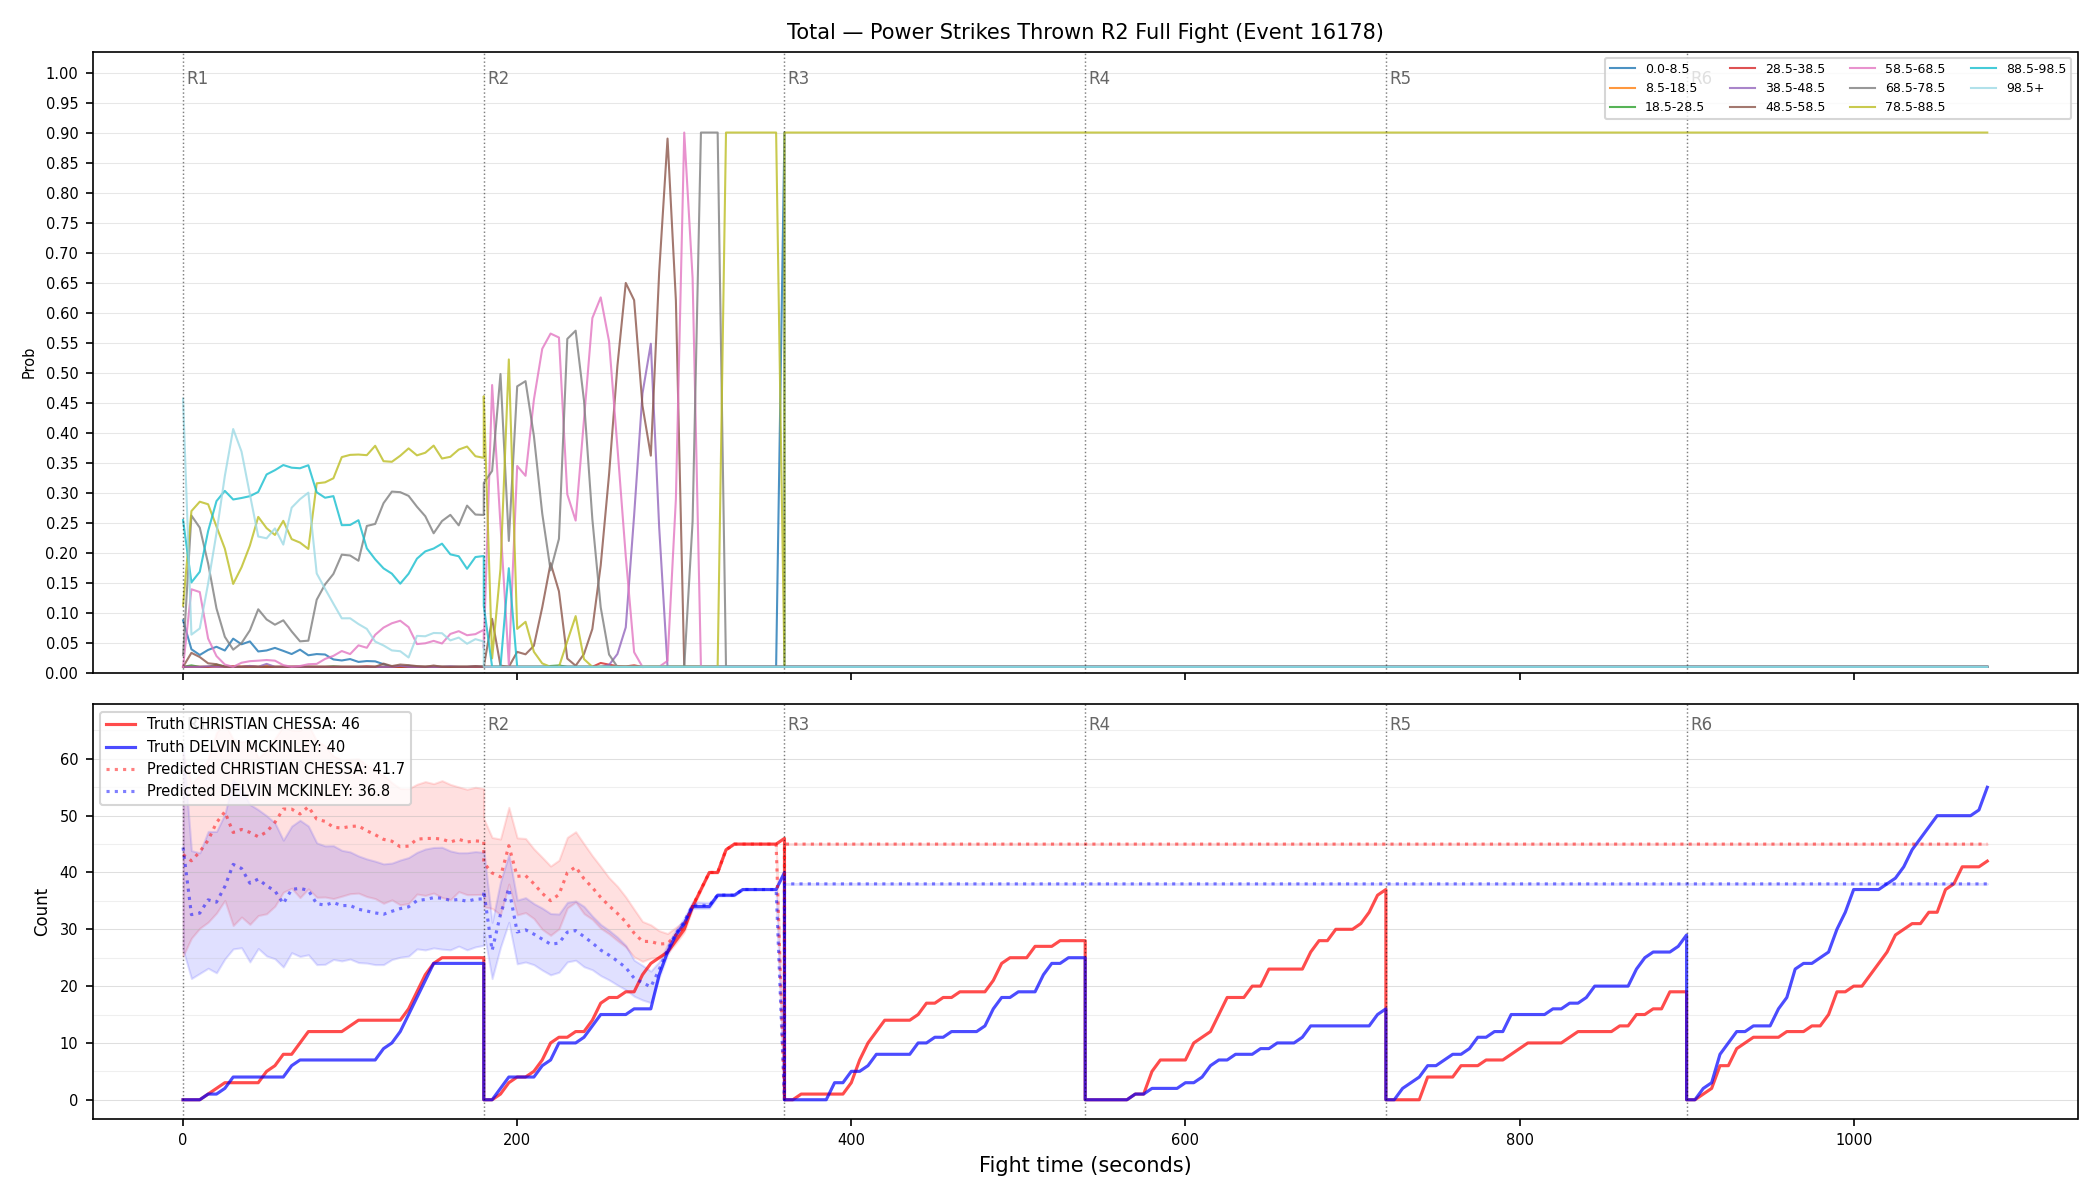Click the R2 round marker in the count chart

pos(498,724)
